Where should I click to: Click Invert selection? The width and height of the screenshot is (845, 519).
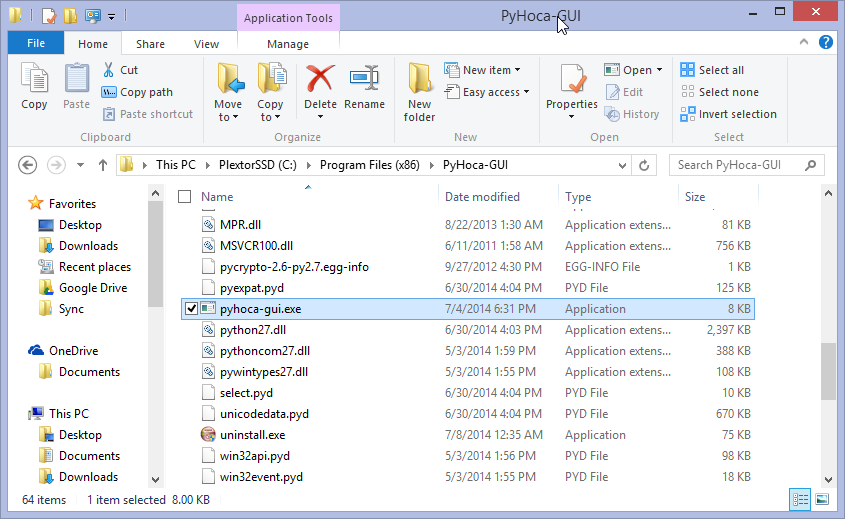click(729, 114)
